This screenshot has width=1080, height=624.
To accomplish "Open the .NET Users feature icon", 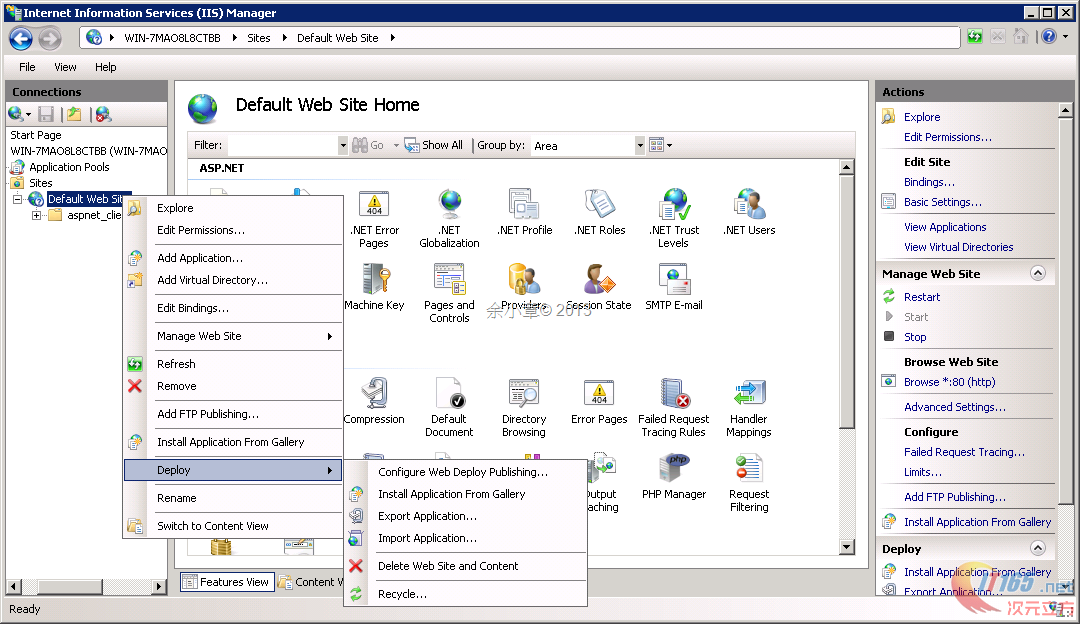I will 749,205.
